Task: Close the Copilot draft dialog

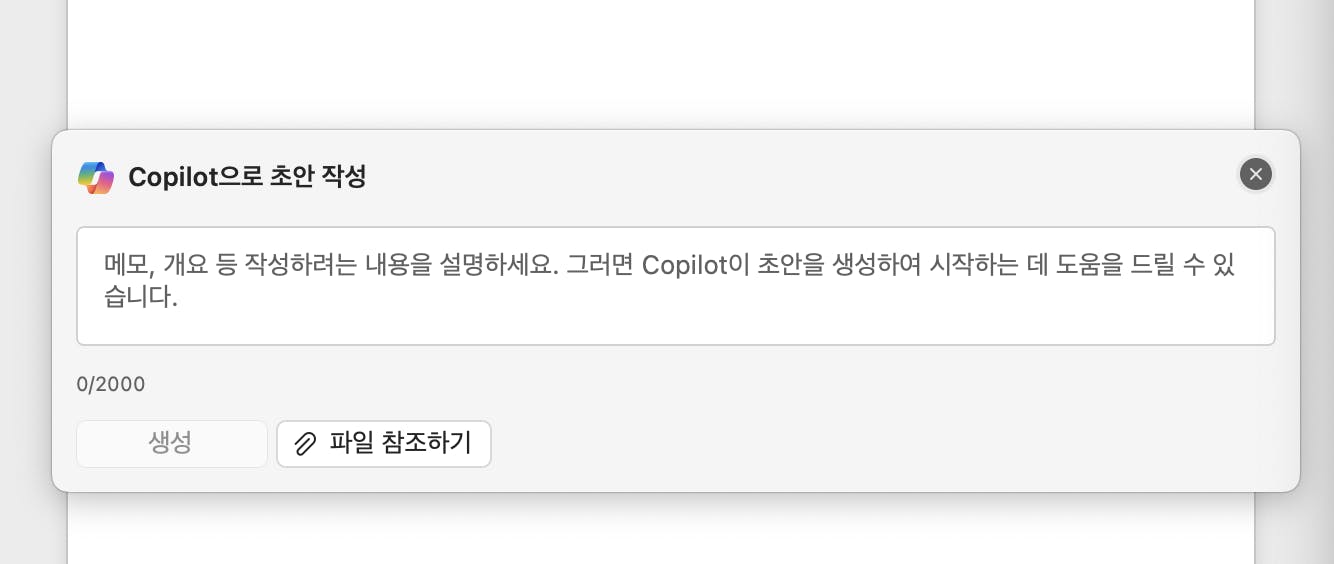Action: [x=1255, y=174]
